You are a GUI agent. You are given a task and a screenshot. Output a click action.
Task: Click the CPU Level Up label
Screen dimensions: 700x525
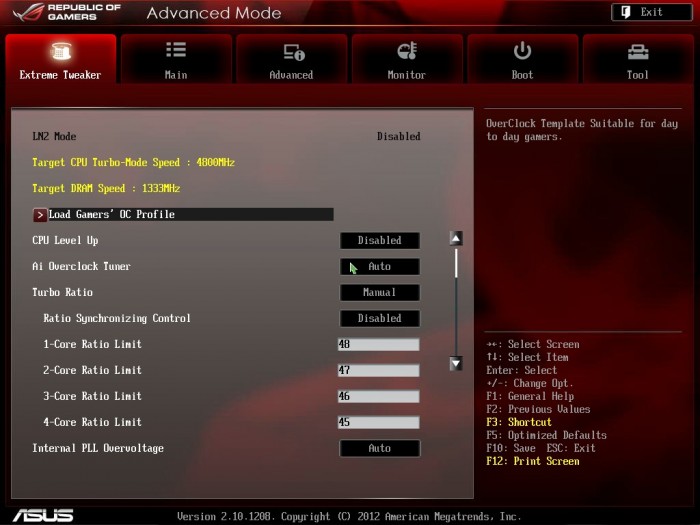(x=65, y=240)
